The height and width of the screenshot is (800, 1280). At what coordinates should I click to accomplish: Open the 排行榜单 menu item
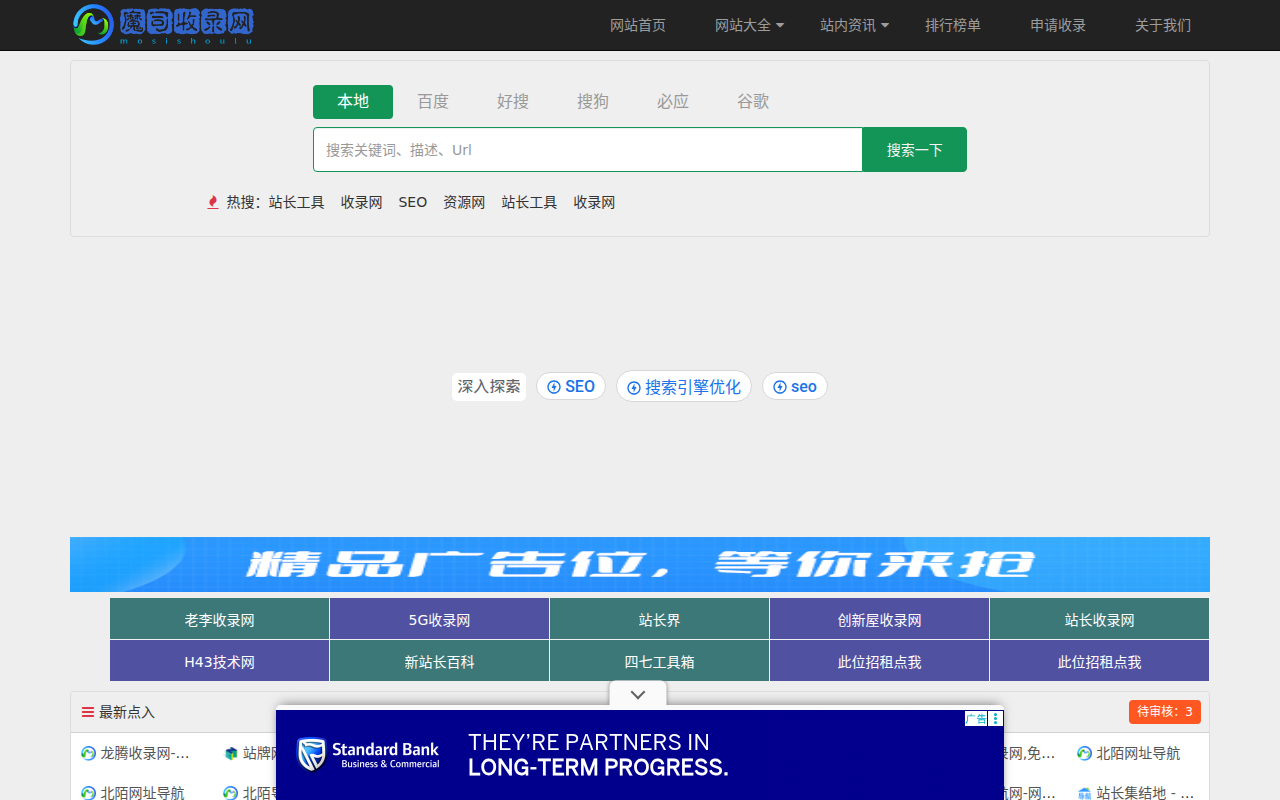953,25
